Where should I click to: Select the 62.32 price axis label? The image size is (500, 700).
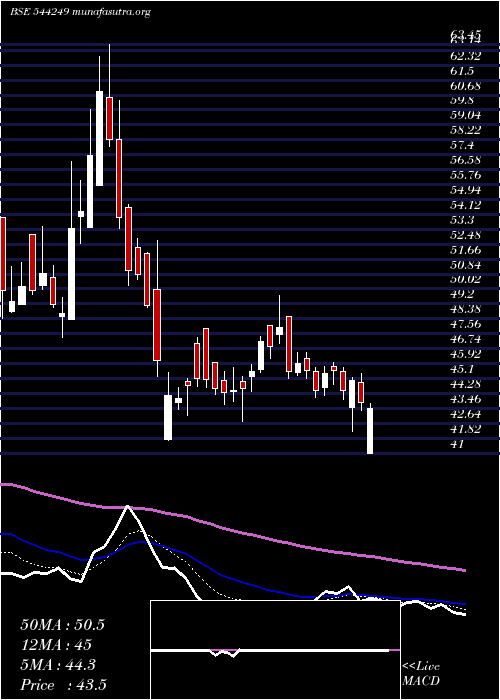466,56
